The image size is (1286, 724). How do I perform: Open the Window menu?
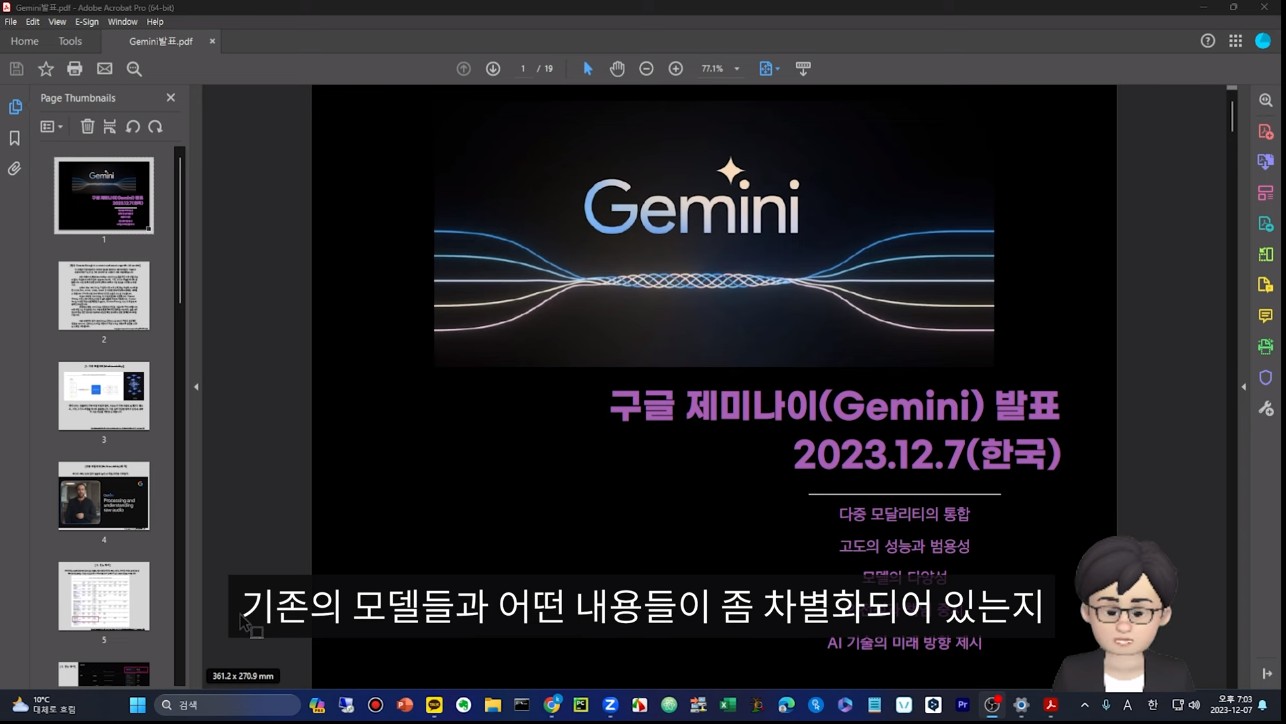pyautogui.click(x=122, y=22)
